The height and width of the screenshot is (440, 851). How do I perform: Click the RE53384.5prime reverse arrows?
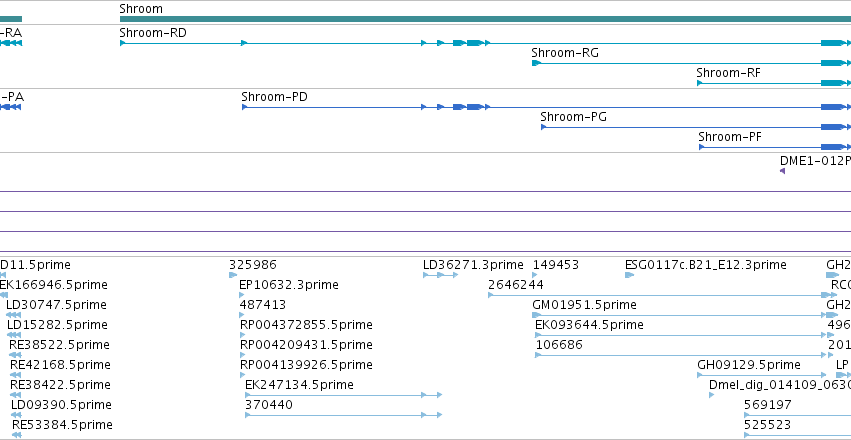pyautogui.click(x=16, y=435)
